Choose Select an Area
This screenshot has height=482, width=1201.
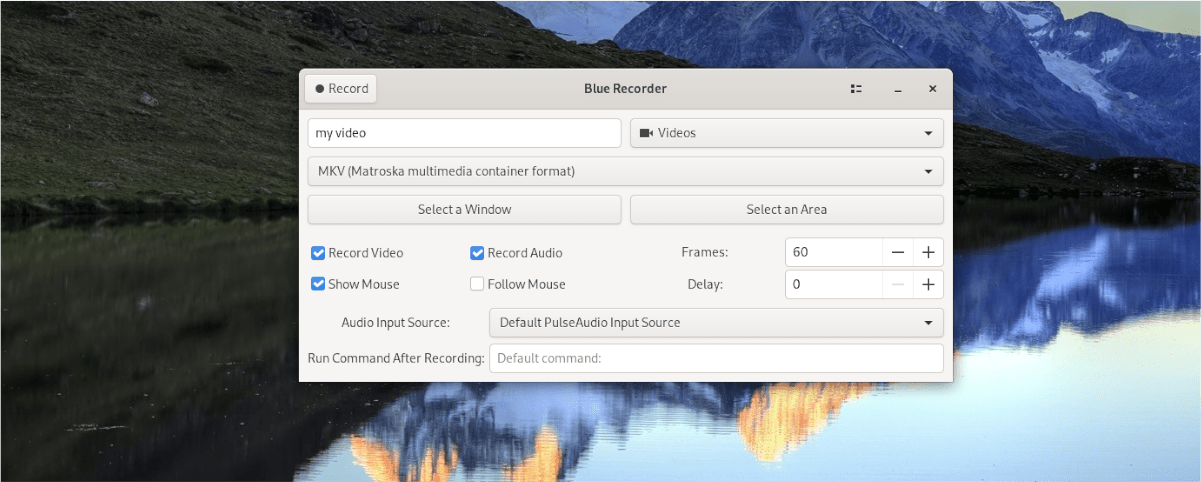point(787,209)
